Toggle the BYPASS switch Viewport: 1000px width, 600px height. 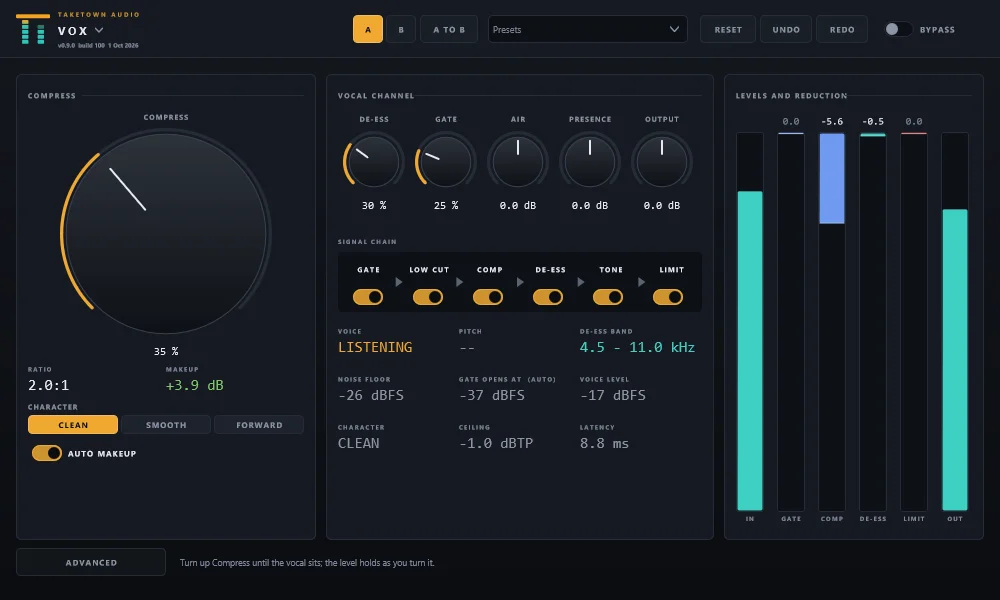tap(898, 29)
